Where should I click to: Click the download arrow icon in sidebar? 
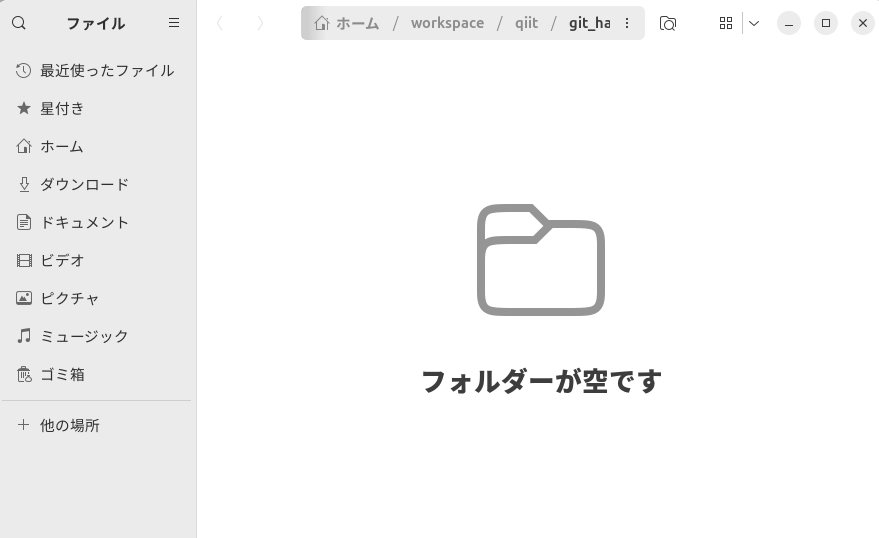24,184
